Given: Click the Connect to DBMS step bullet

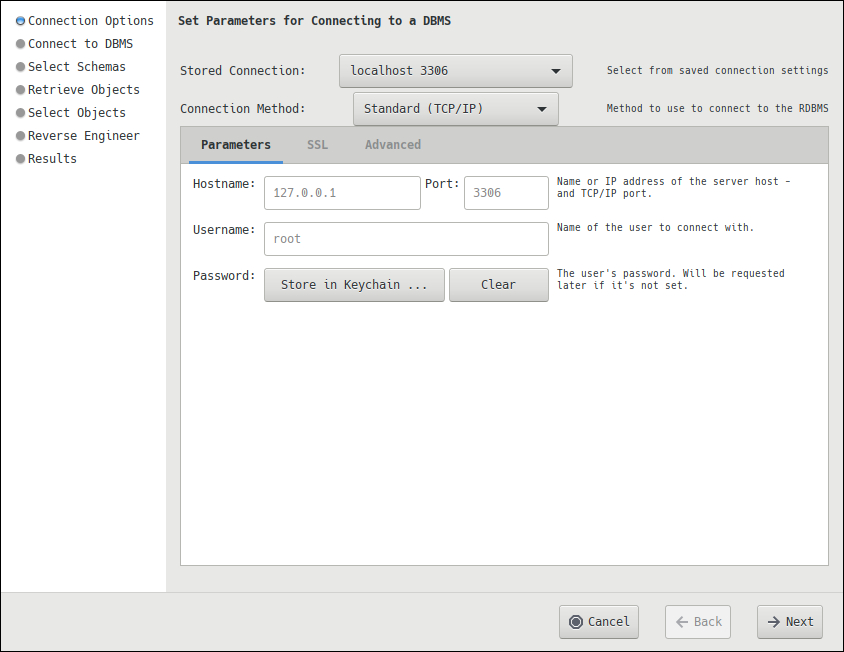Looking at the screenshot, I should tap(20, 44).
